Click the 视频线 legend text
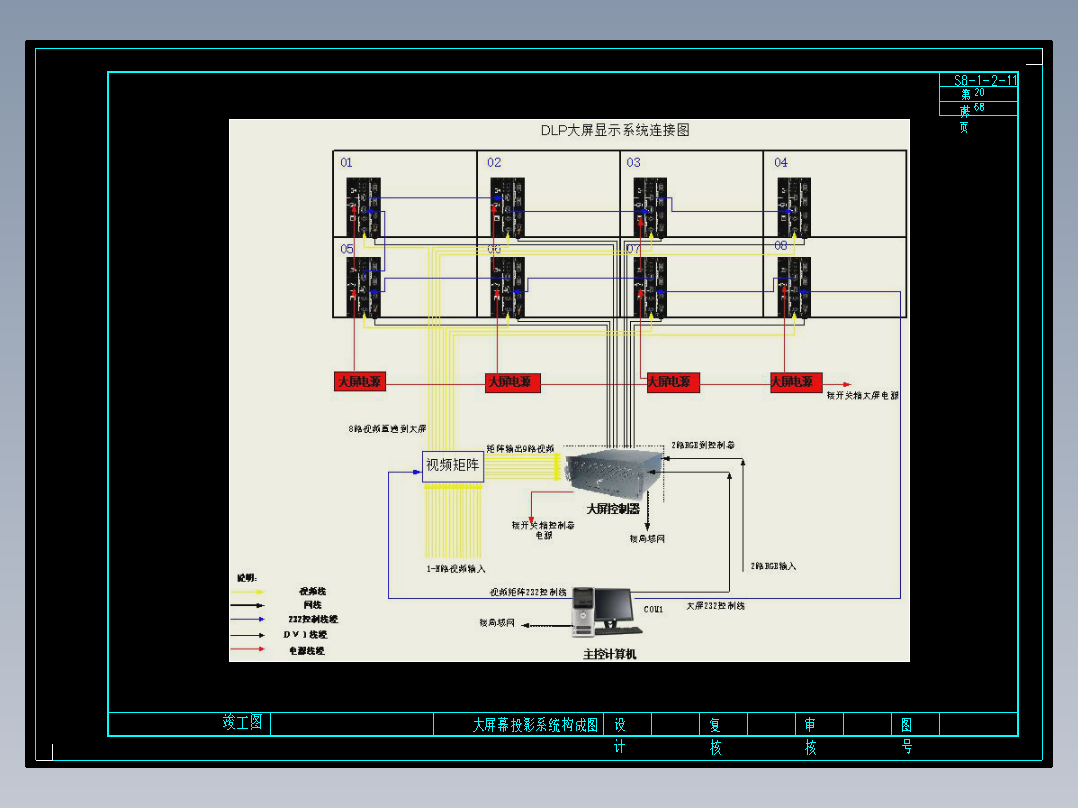This screenshot has width=1078, height=808. pyautogui.click(x=313, y=591)
